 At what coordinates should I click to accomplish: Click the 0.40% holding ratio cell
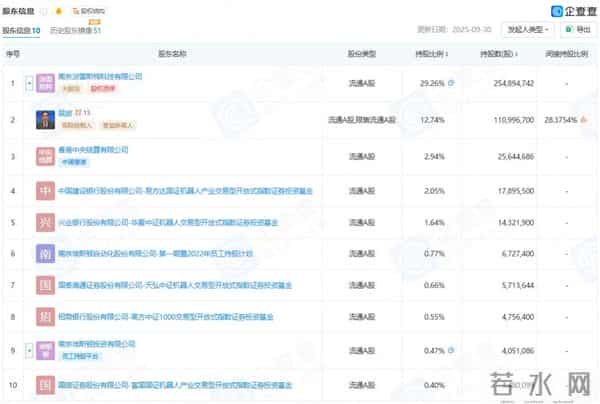(434, 385)
